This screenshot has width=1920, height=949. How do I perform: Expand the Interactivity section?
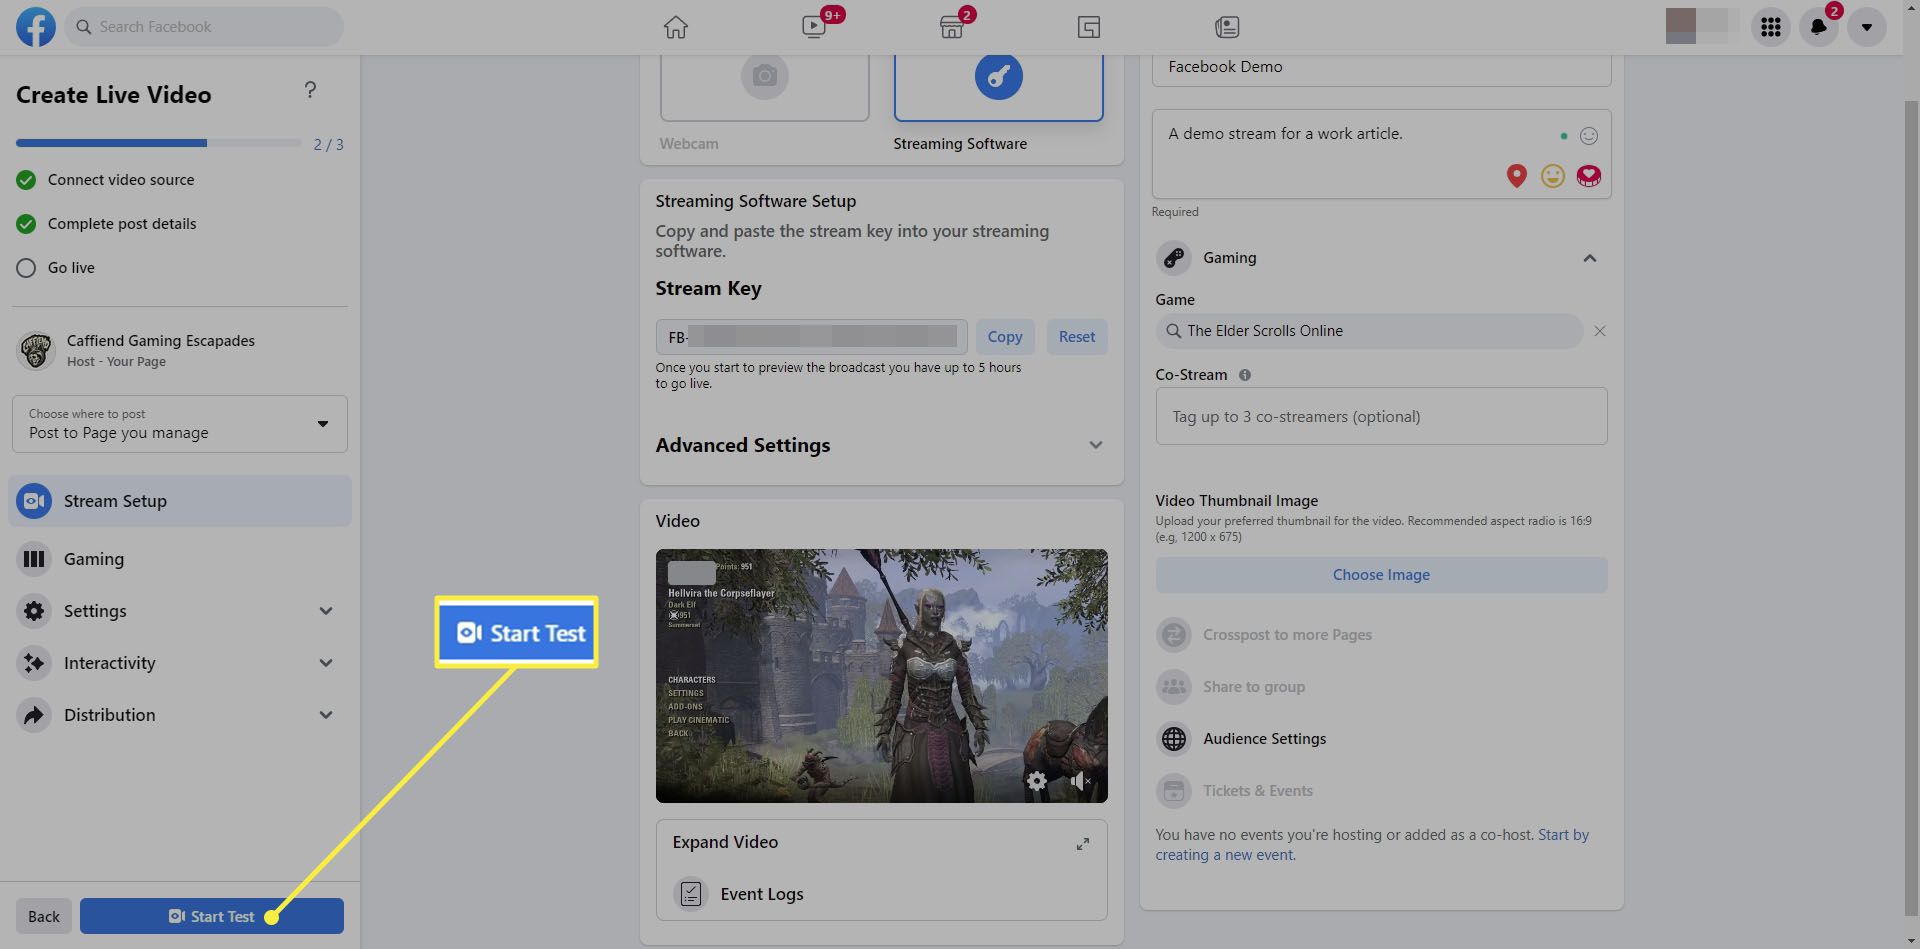(x=326, y=663)
